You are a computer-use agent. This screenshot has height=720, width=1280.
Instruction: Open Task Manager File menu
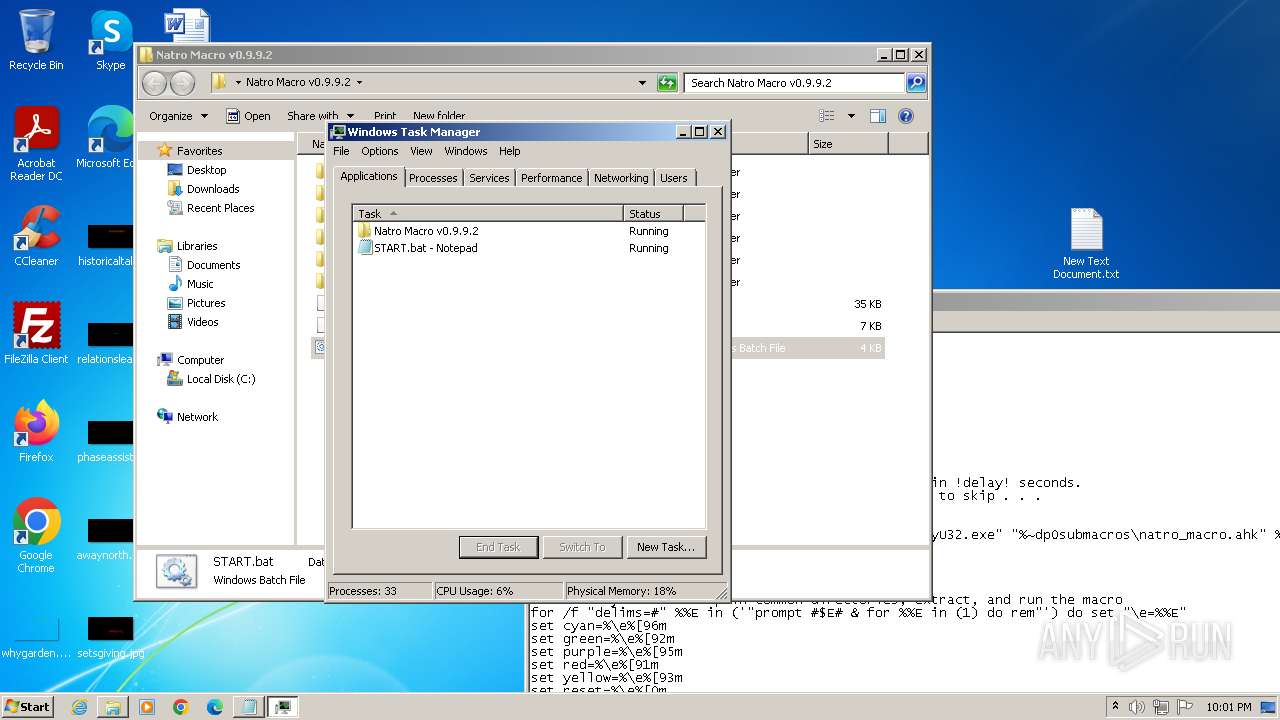pos(341,151)
